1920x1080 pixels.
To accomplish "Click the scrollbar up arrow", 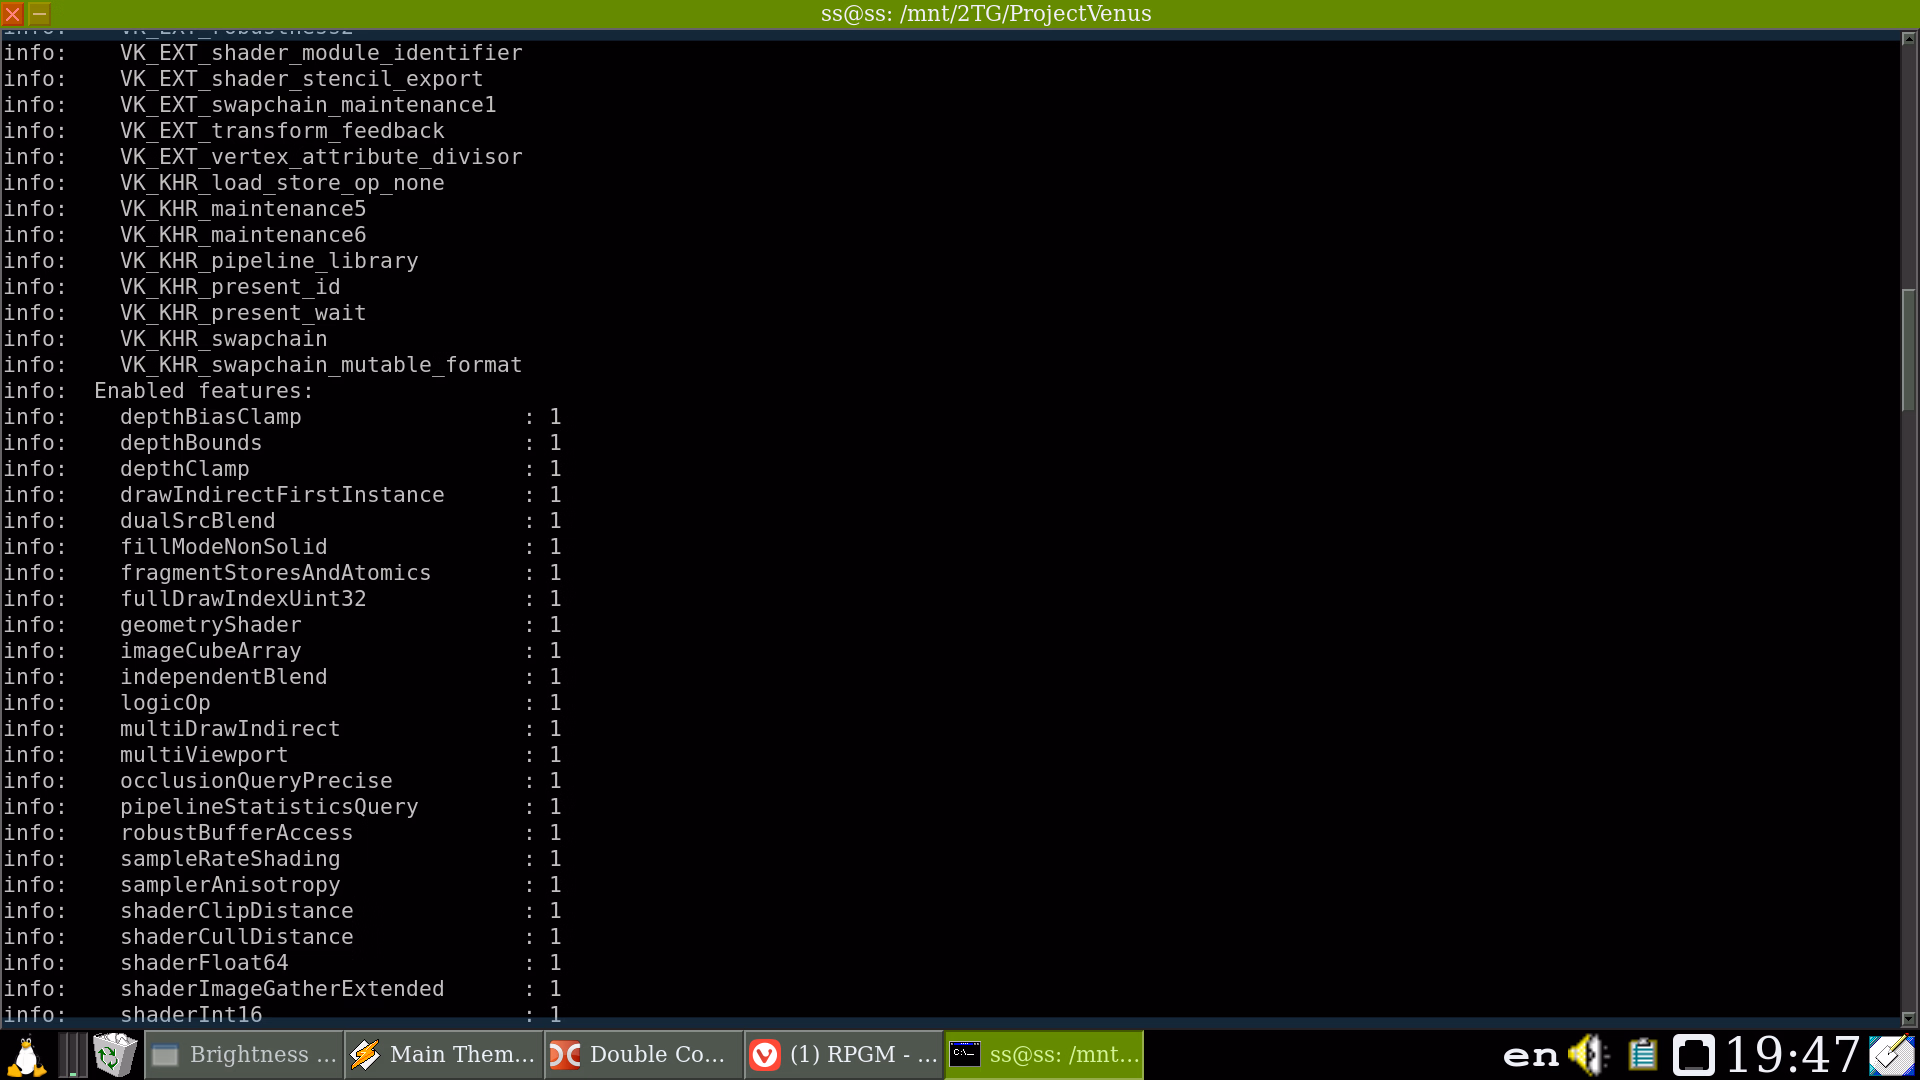I will tap(1908, 38).
